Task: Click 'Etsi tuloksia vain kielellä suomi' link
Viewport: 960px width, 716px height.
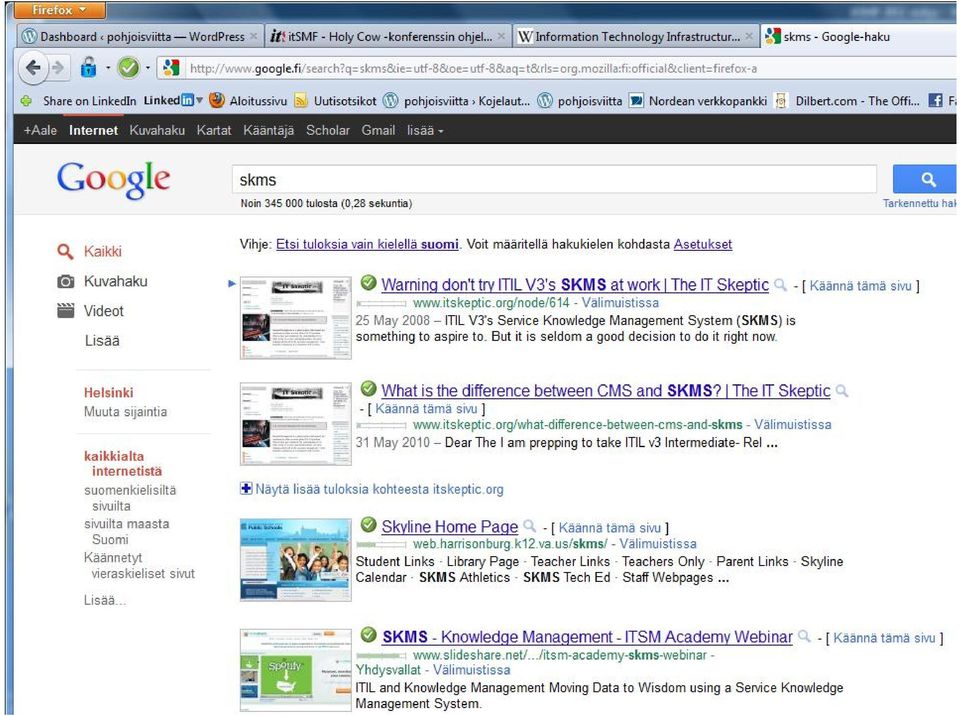Action: [367, 244]
